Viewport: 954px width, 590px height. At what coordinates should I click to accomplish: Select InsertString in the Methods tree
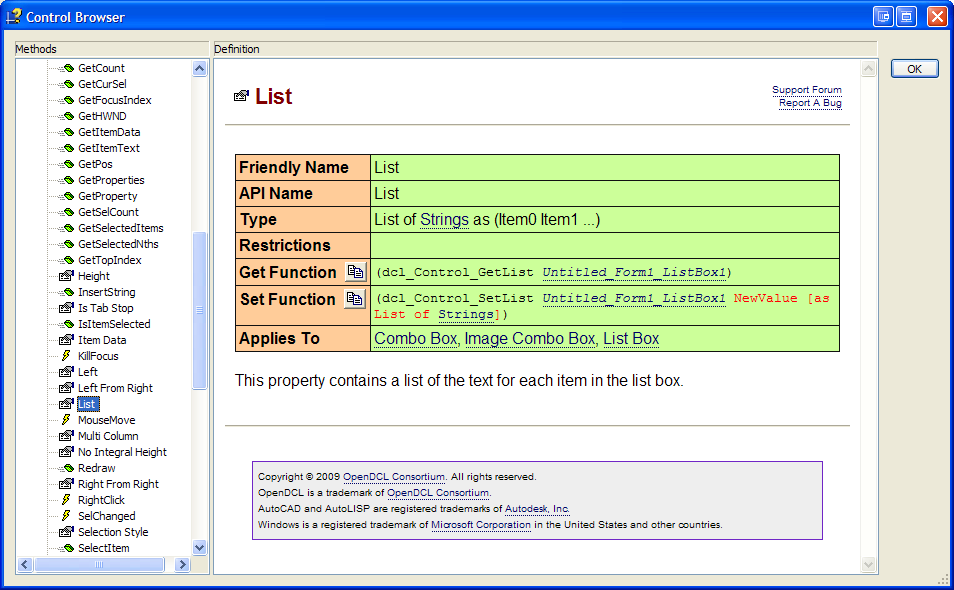[107, 292]
